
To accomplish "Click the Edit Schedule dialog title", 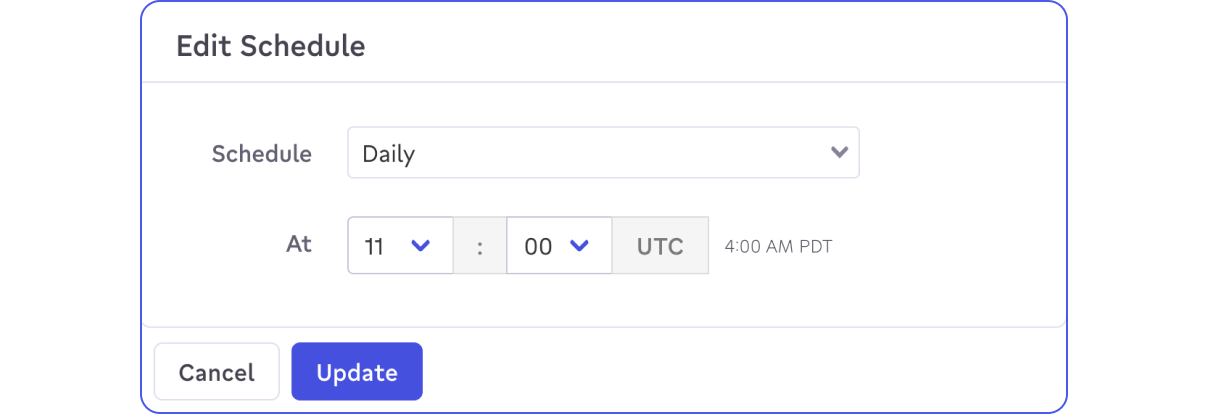I will coord(270,46).
